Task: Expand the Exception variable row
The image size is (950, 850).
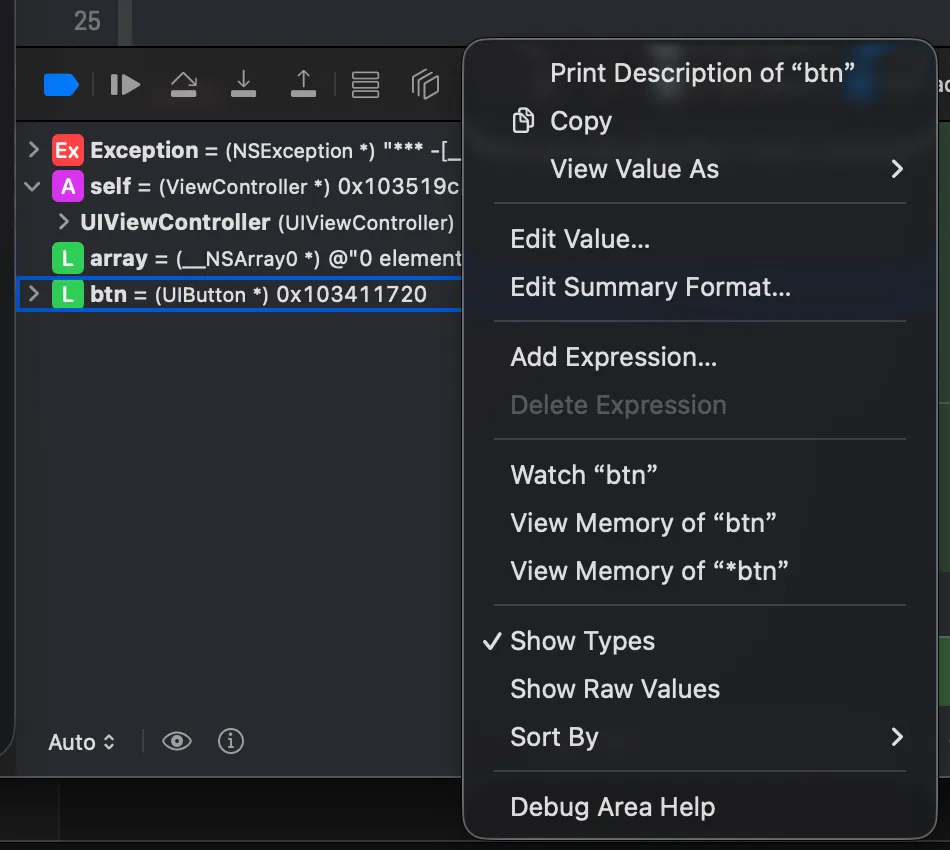Action: pos(34,150)
